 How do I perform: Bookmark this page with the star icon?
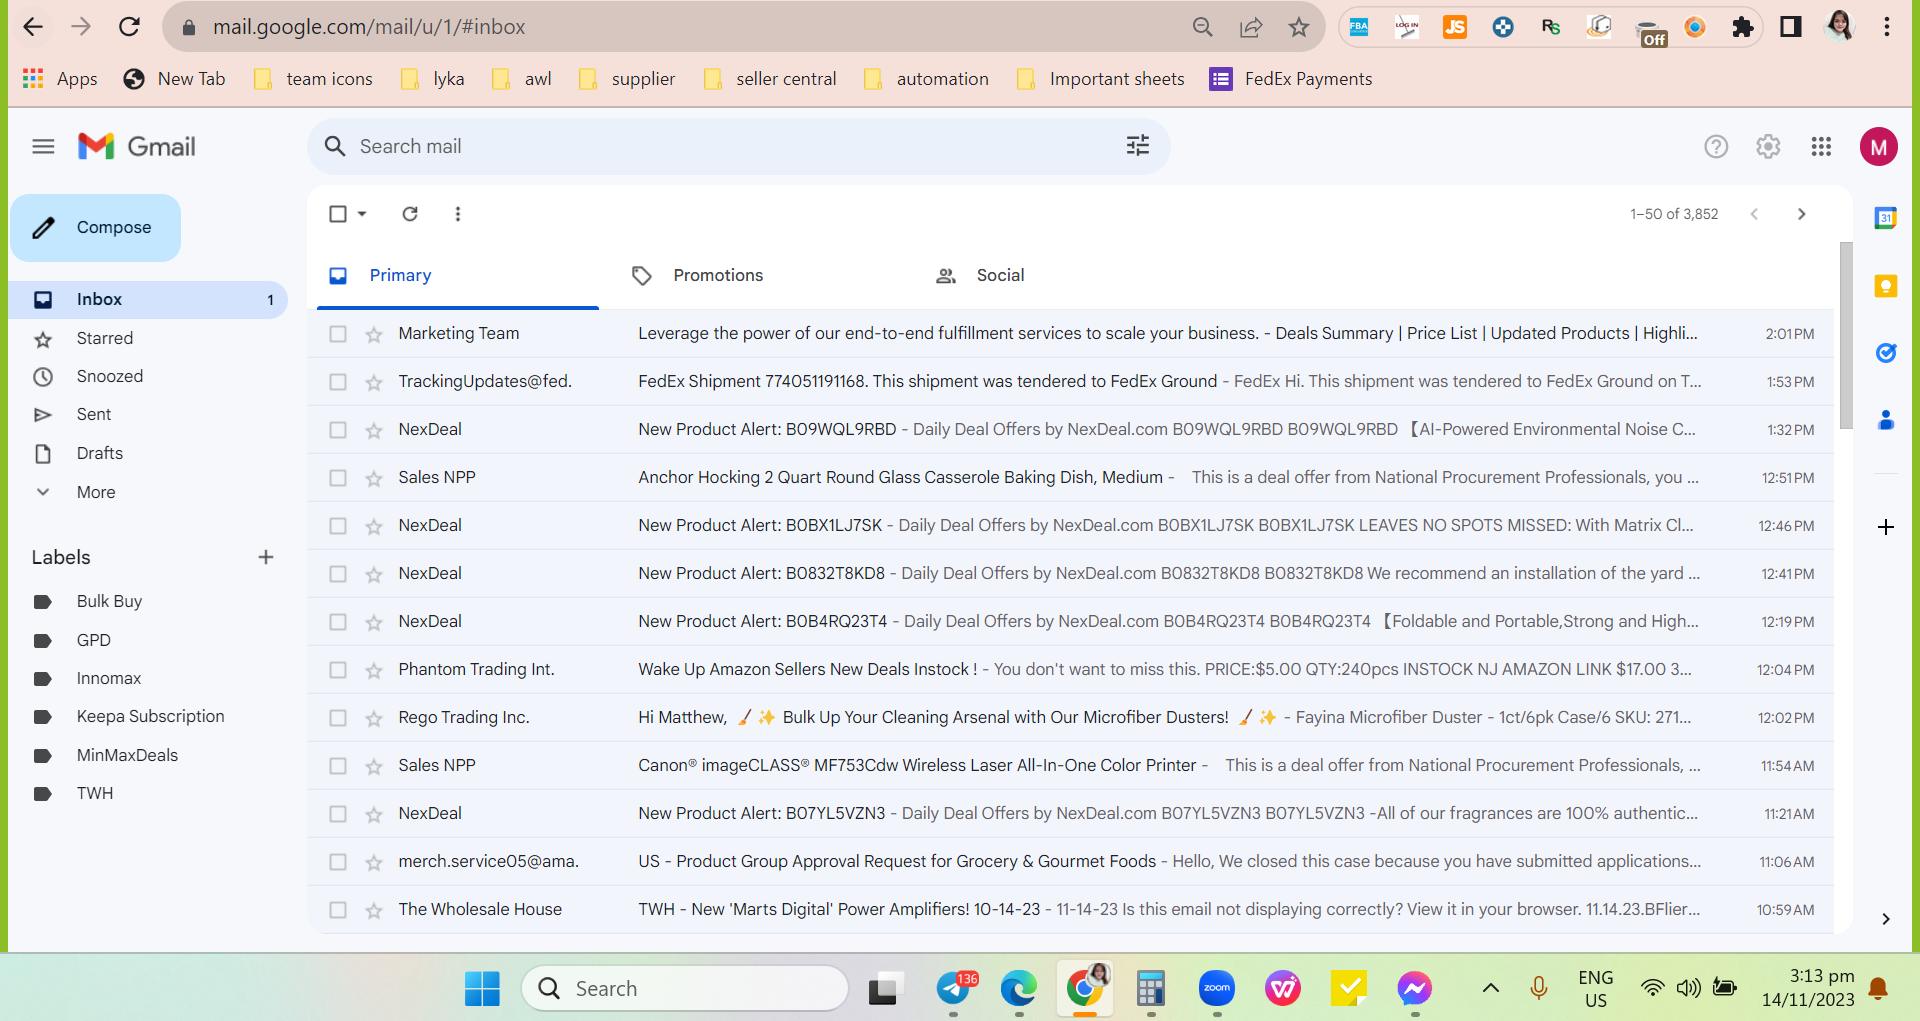(x=1299, y=27)
